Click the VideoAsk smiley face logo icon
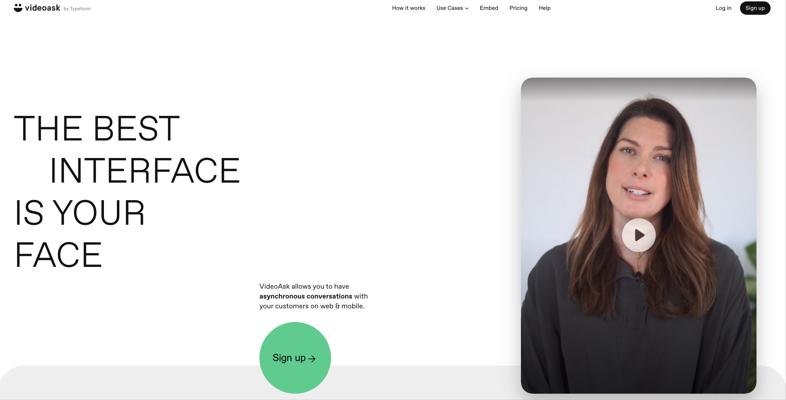Image resolution: width=786 pixels, height=400 pixels. [x=18, y=8]
